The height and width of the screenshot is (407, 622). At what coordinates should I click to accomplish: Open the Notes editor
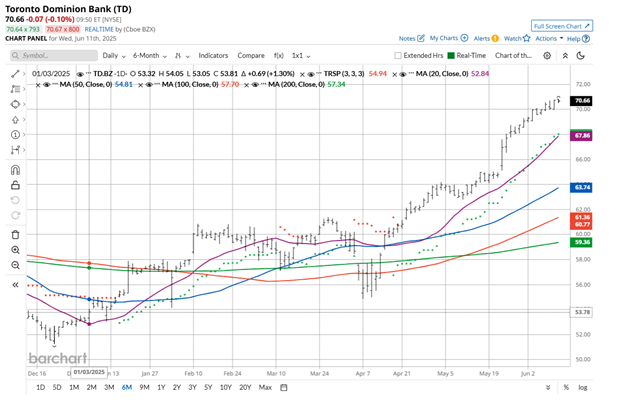[411, 38]
